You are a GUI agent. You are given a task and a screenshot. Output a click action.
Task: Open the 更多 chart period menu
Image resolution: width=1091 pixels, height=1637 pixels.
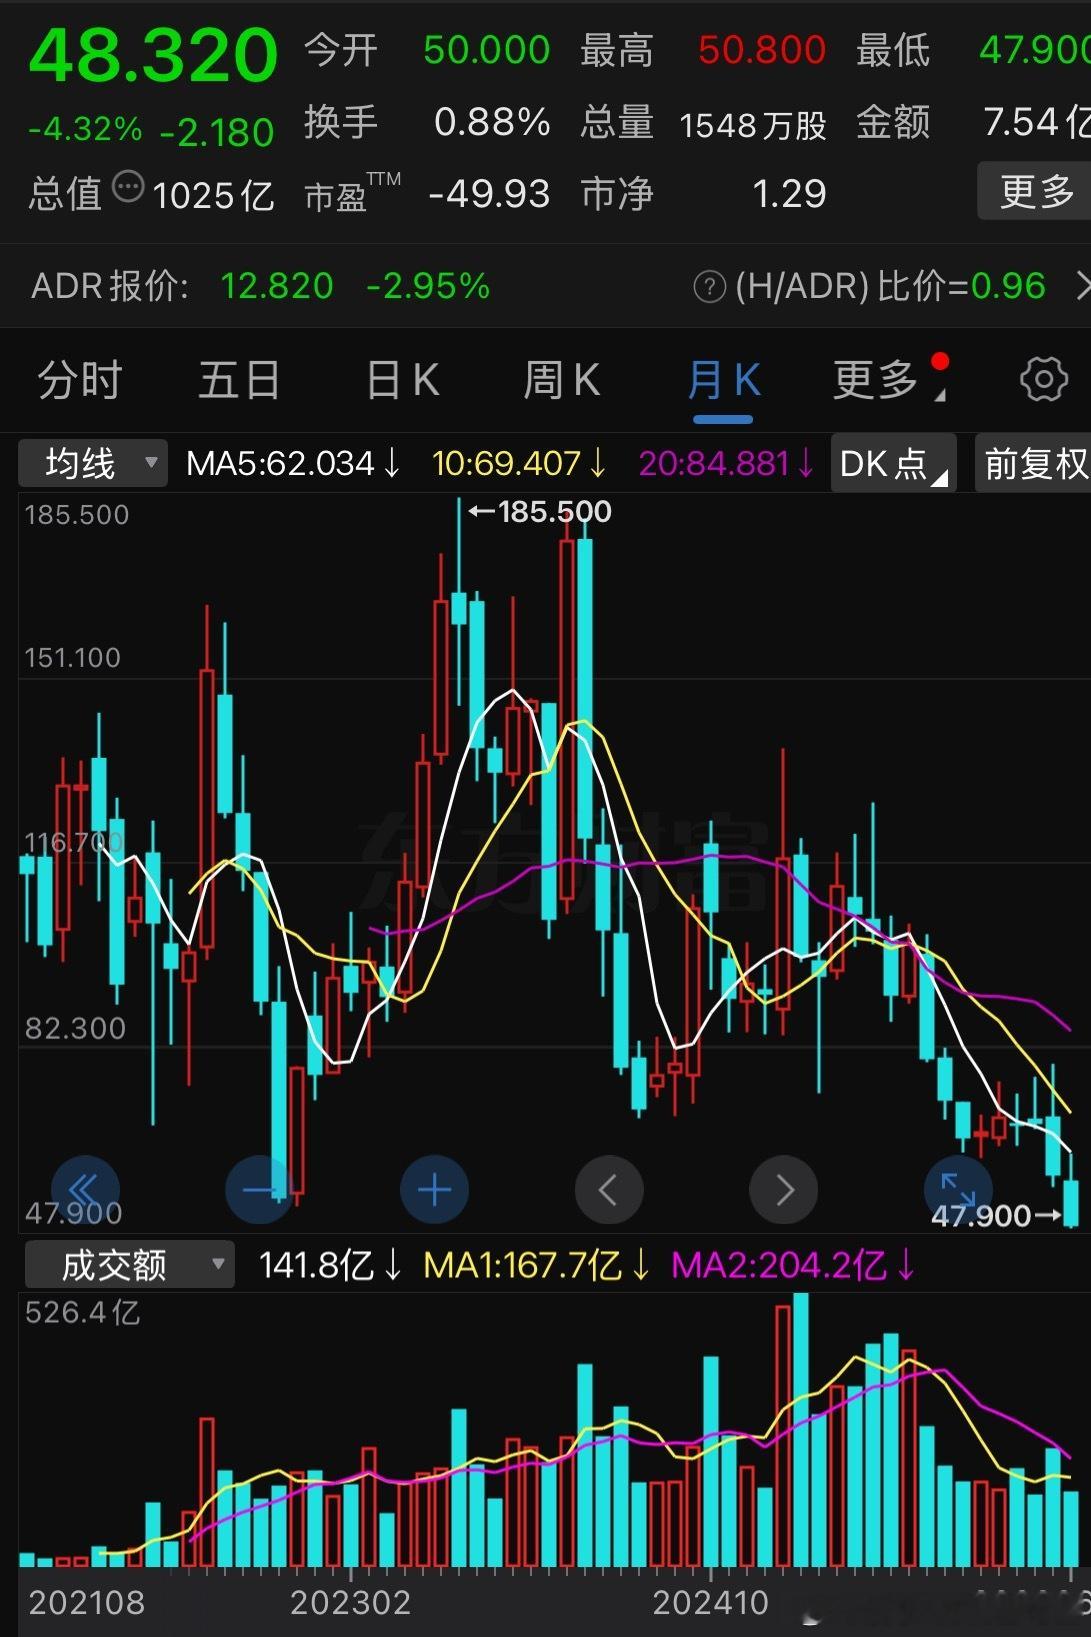point(888,380)
